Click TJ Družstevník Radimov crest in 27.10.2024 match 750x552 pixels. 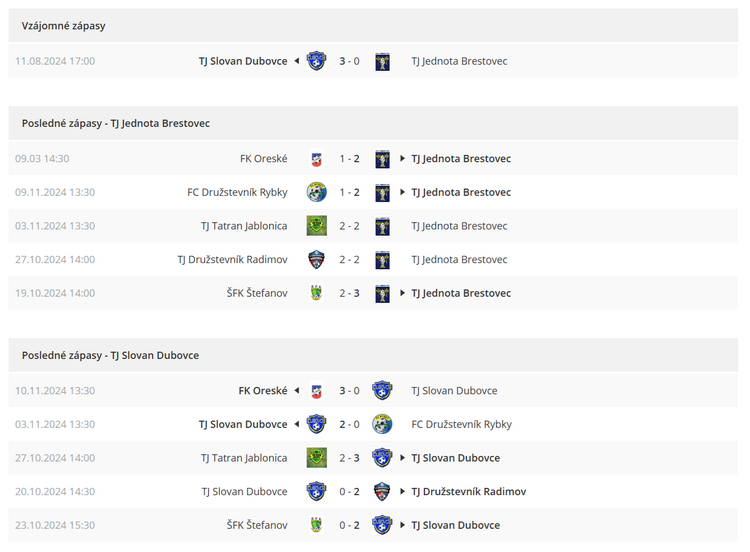[316, 259]
